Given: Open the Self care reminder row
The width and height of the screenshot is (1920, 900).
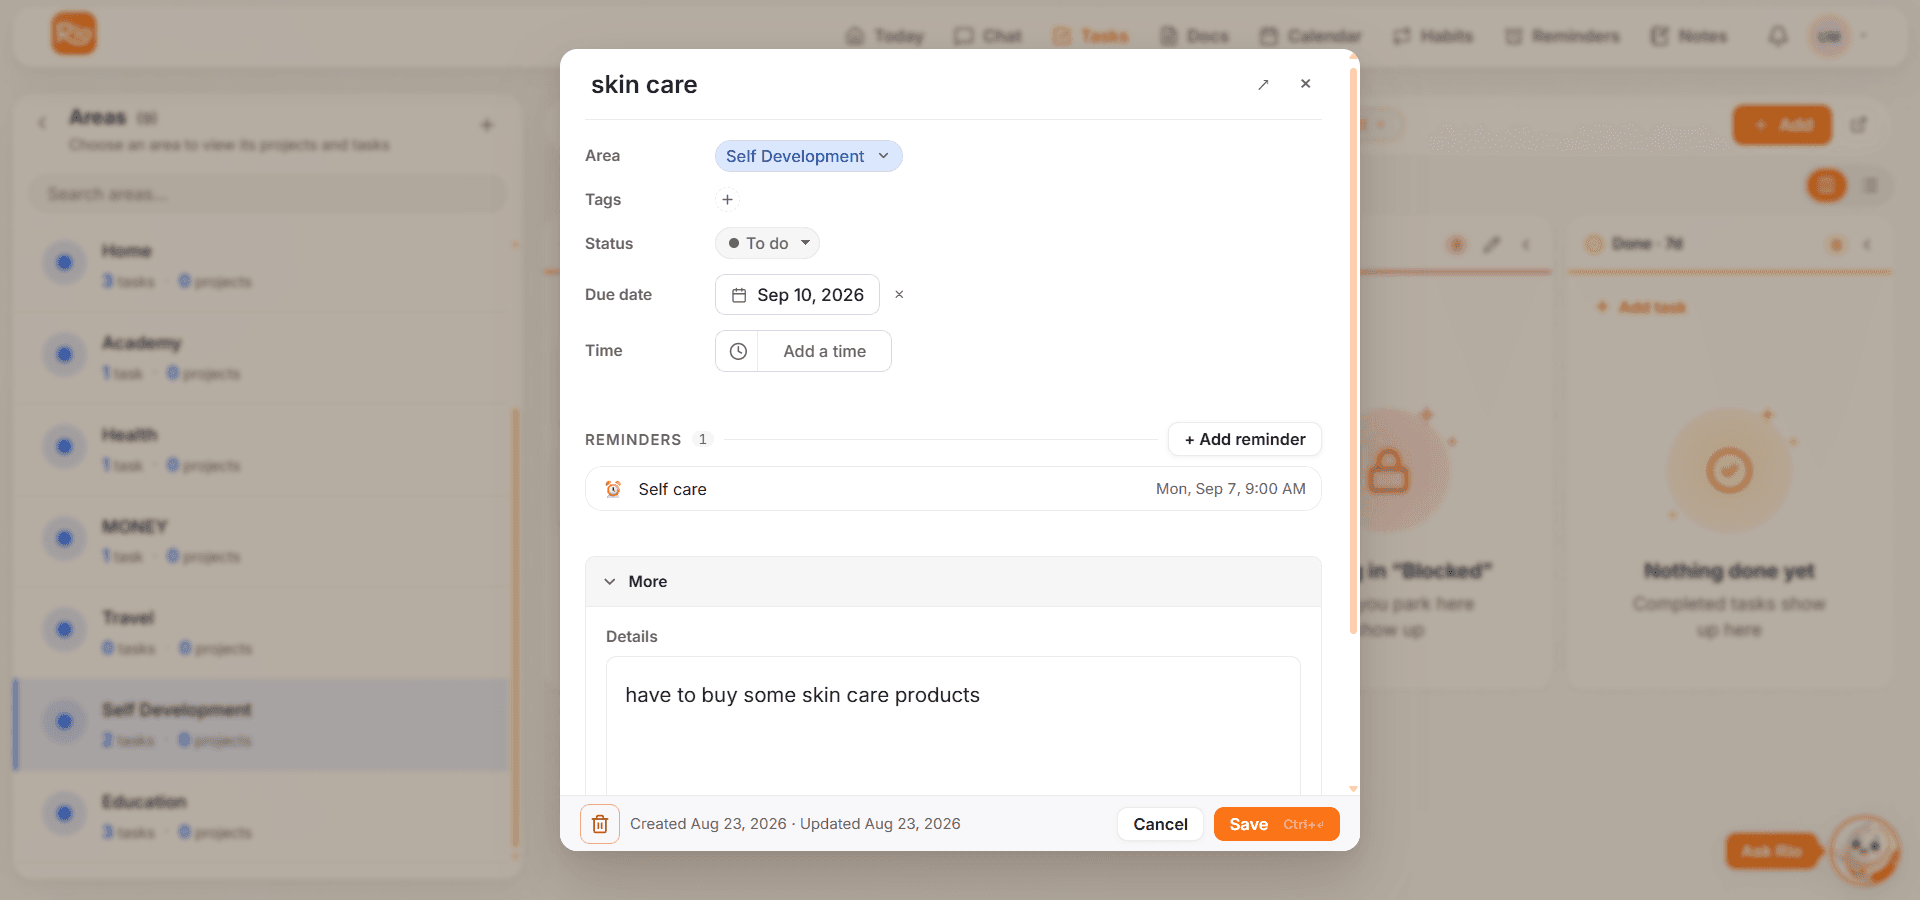Looking at the screenshot, I should [x=953, y=489].
